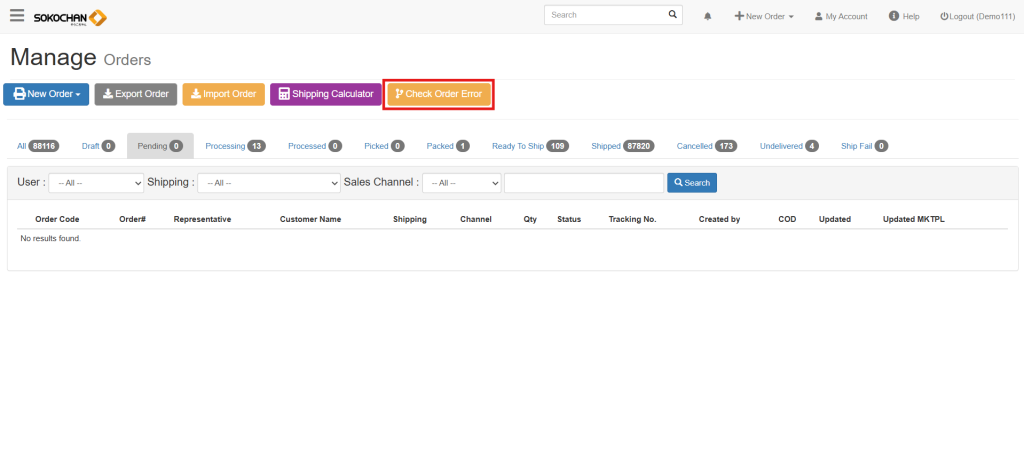The width and height of the screenshot is (1024, 462).
Task: Click the Sokochan logo
Action: (70, 17)
